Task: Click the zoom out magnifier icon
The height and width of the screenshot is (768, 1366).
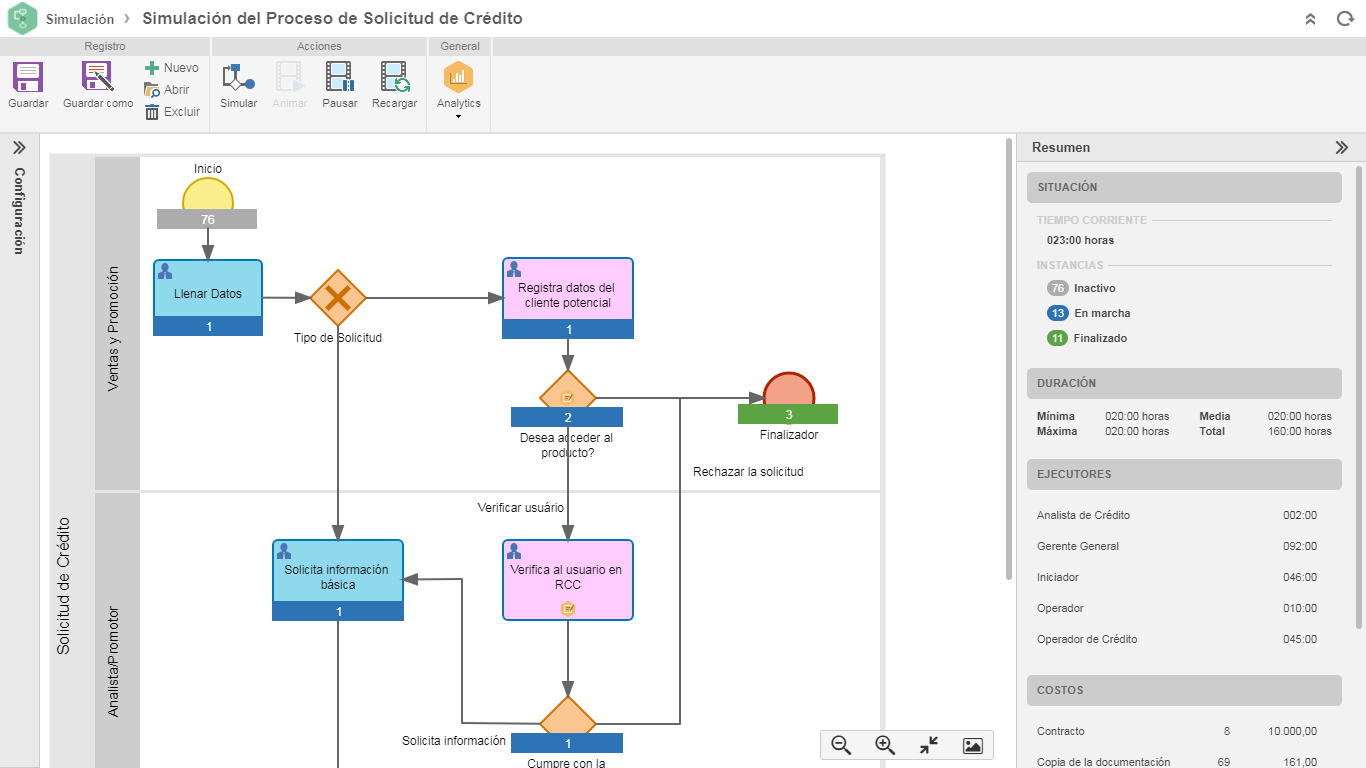Action: (x=840, y=745)
